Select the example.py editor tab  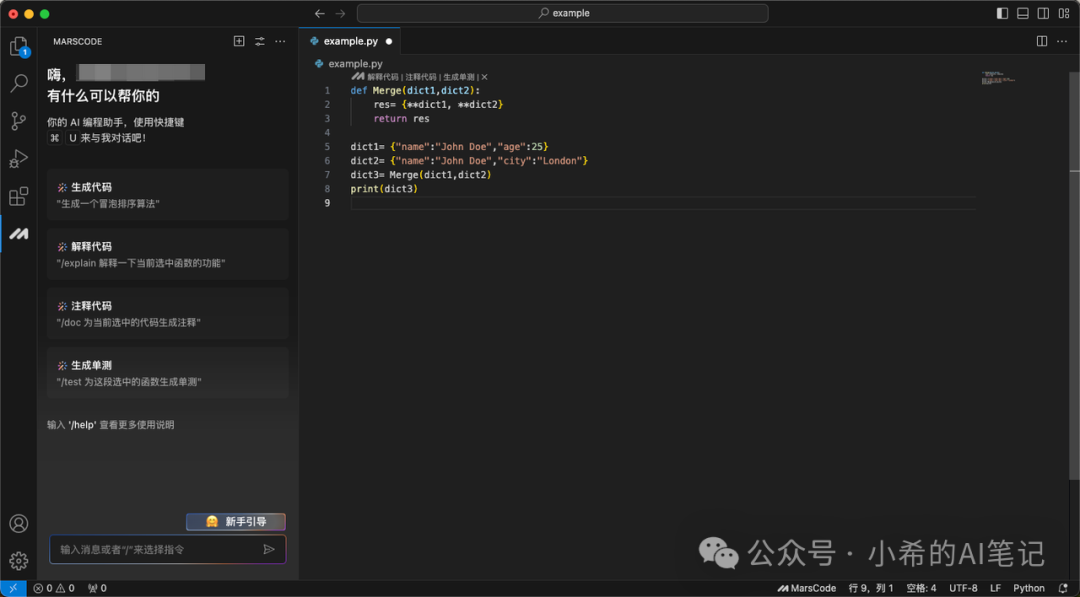point(350,41)
